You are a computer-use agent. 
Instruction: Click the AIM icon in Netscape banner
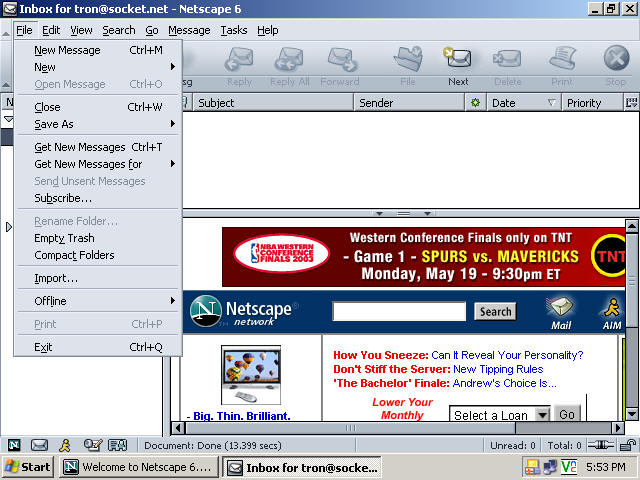coord(612,313)
